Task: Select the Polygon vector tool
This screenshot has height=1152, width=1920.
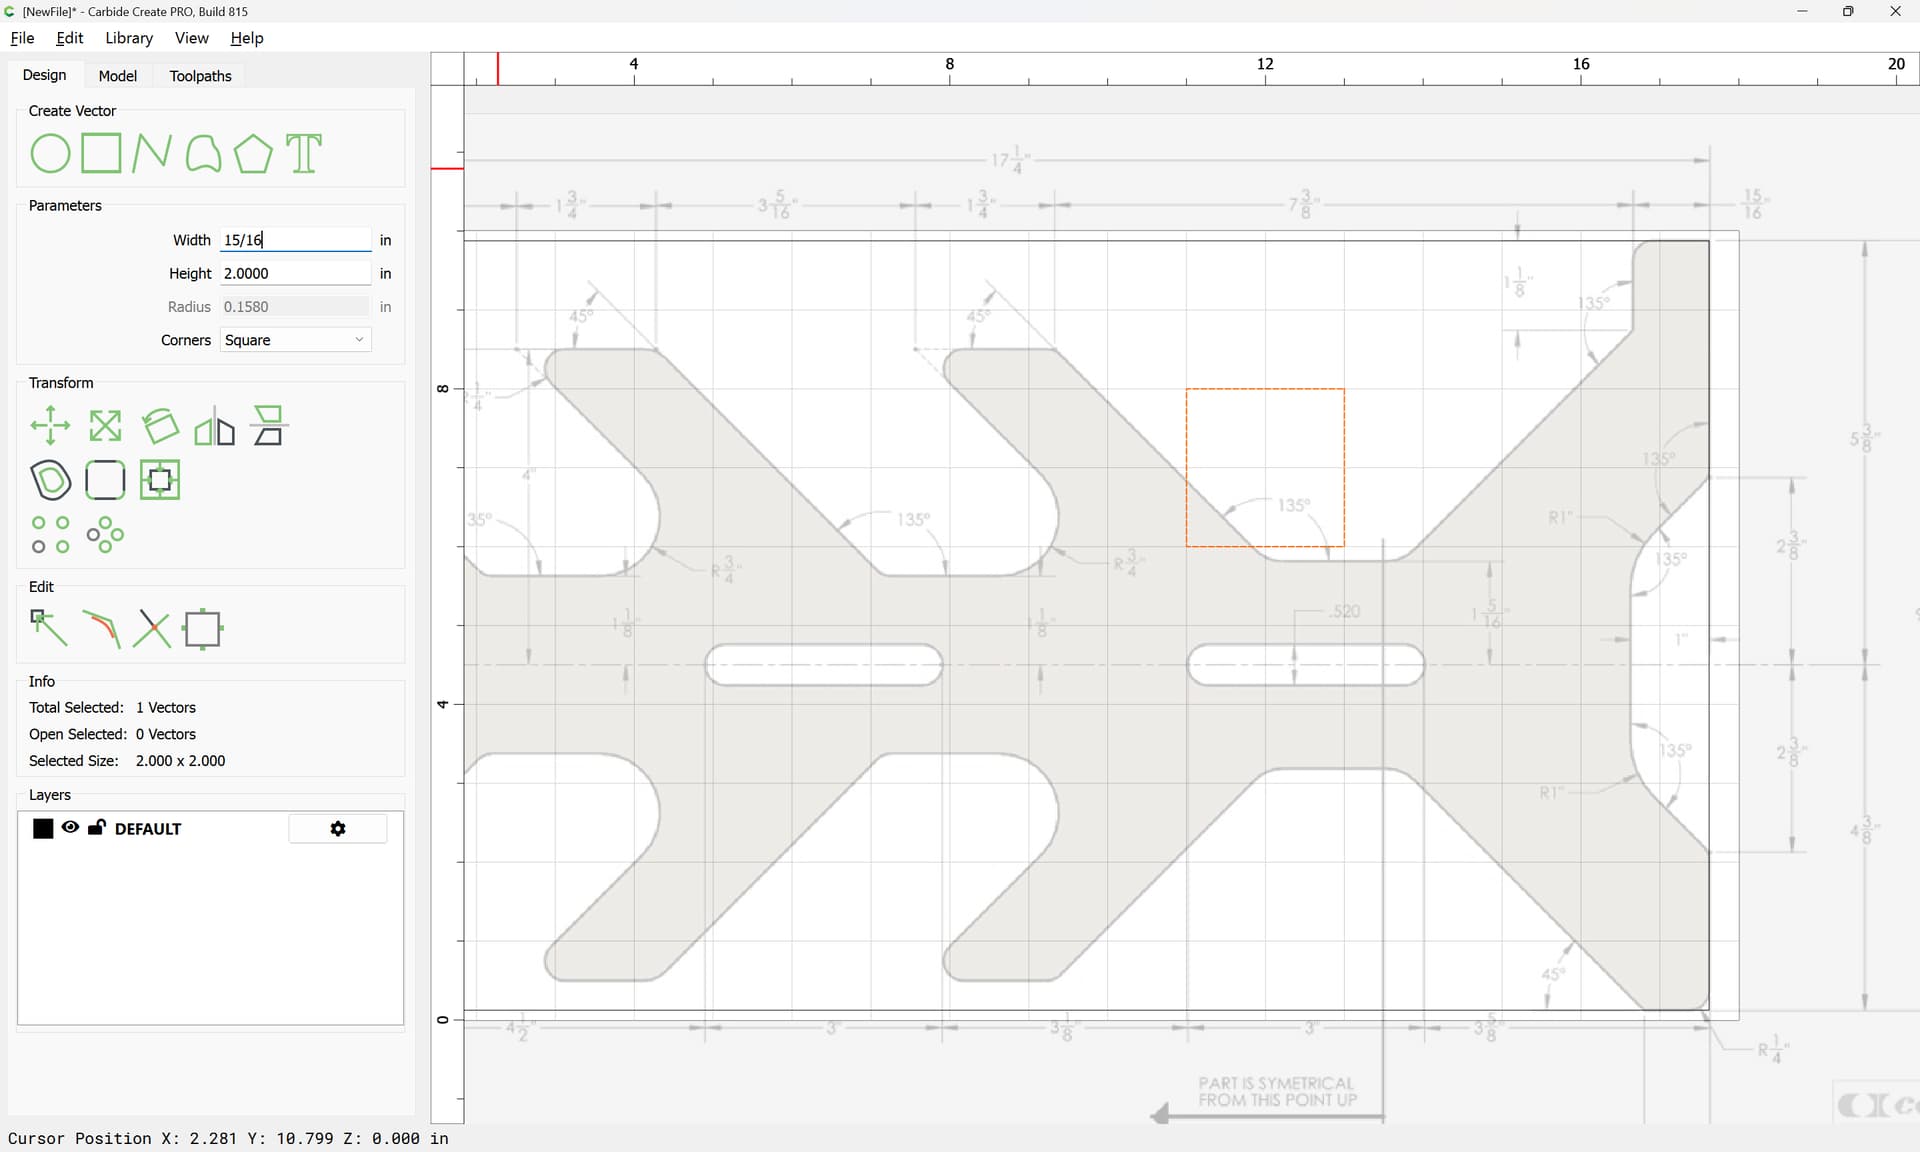Action: coord(253,154)
